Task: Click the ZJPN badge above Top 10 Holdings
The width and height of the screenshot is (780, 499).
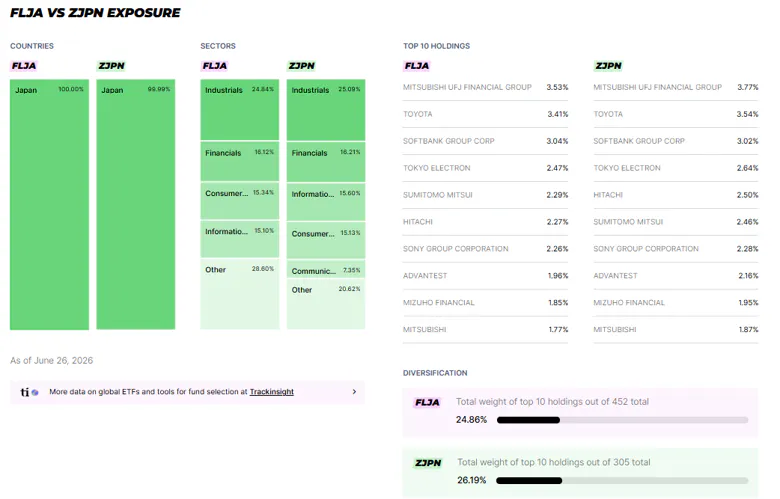Action: 608,66
